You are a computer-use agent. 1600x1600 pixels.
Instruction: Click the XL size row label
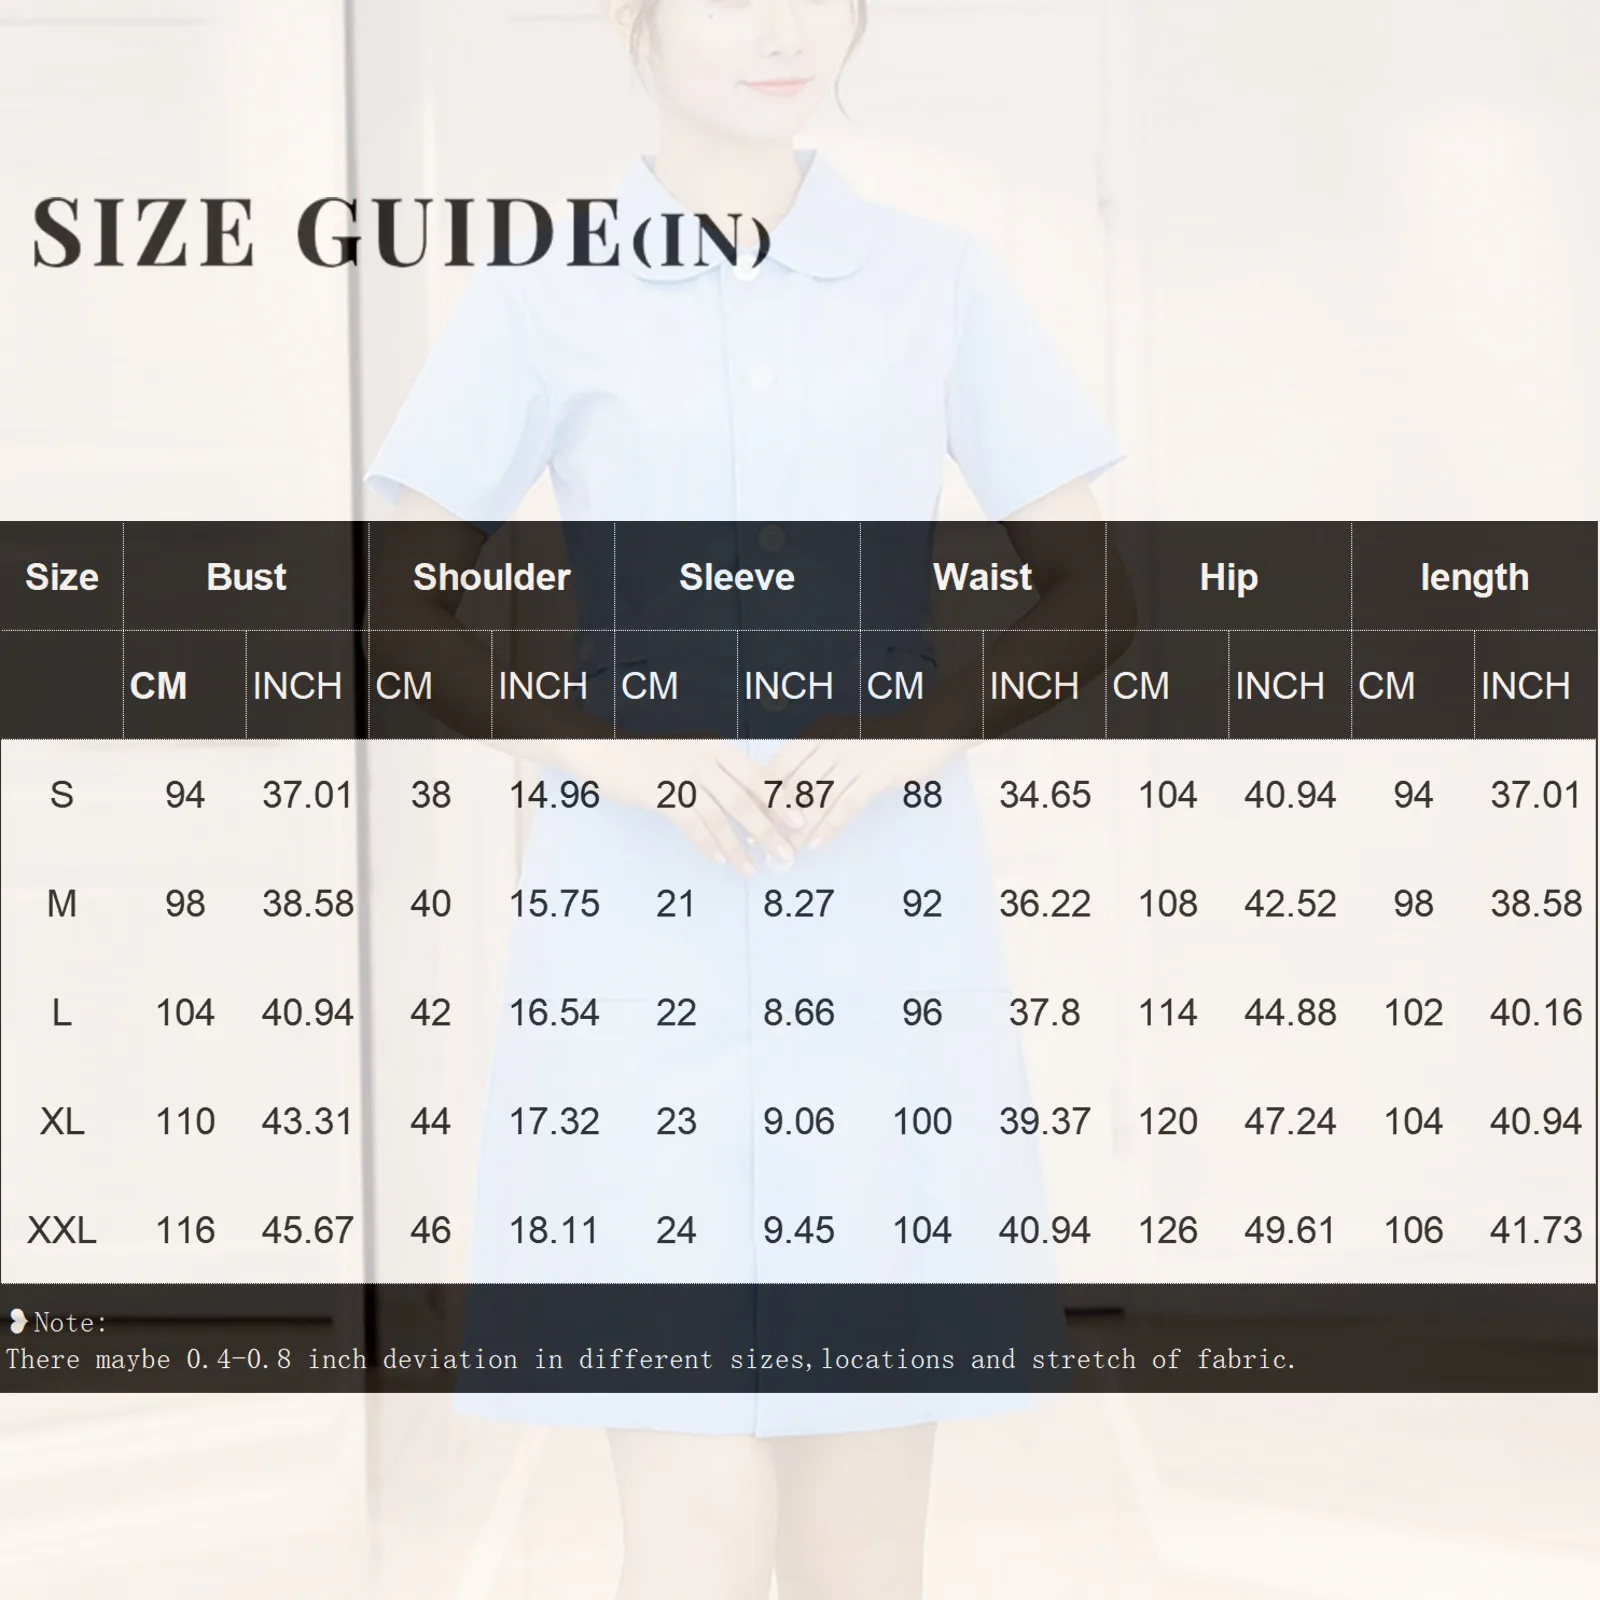coord(62,1120)
